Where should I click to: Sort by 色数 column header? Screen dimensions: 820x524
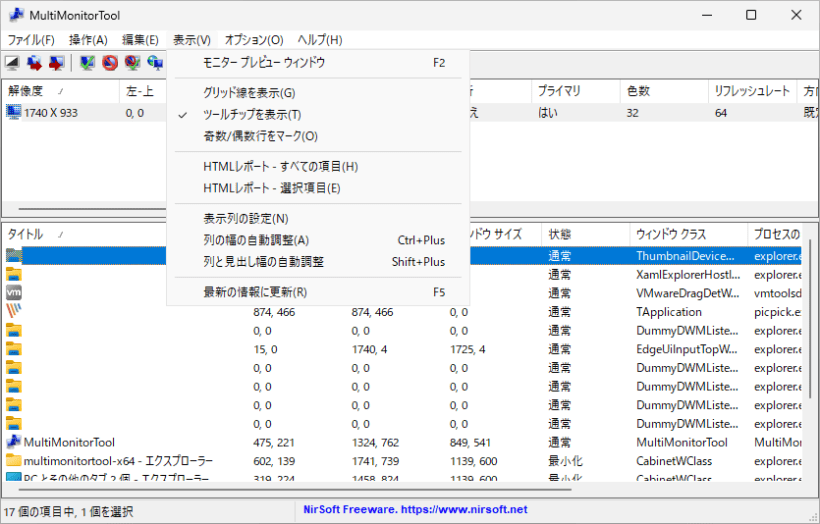(x=664, y=91)
